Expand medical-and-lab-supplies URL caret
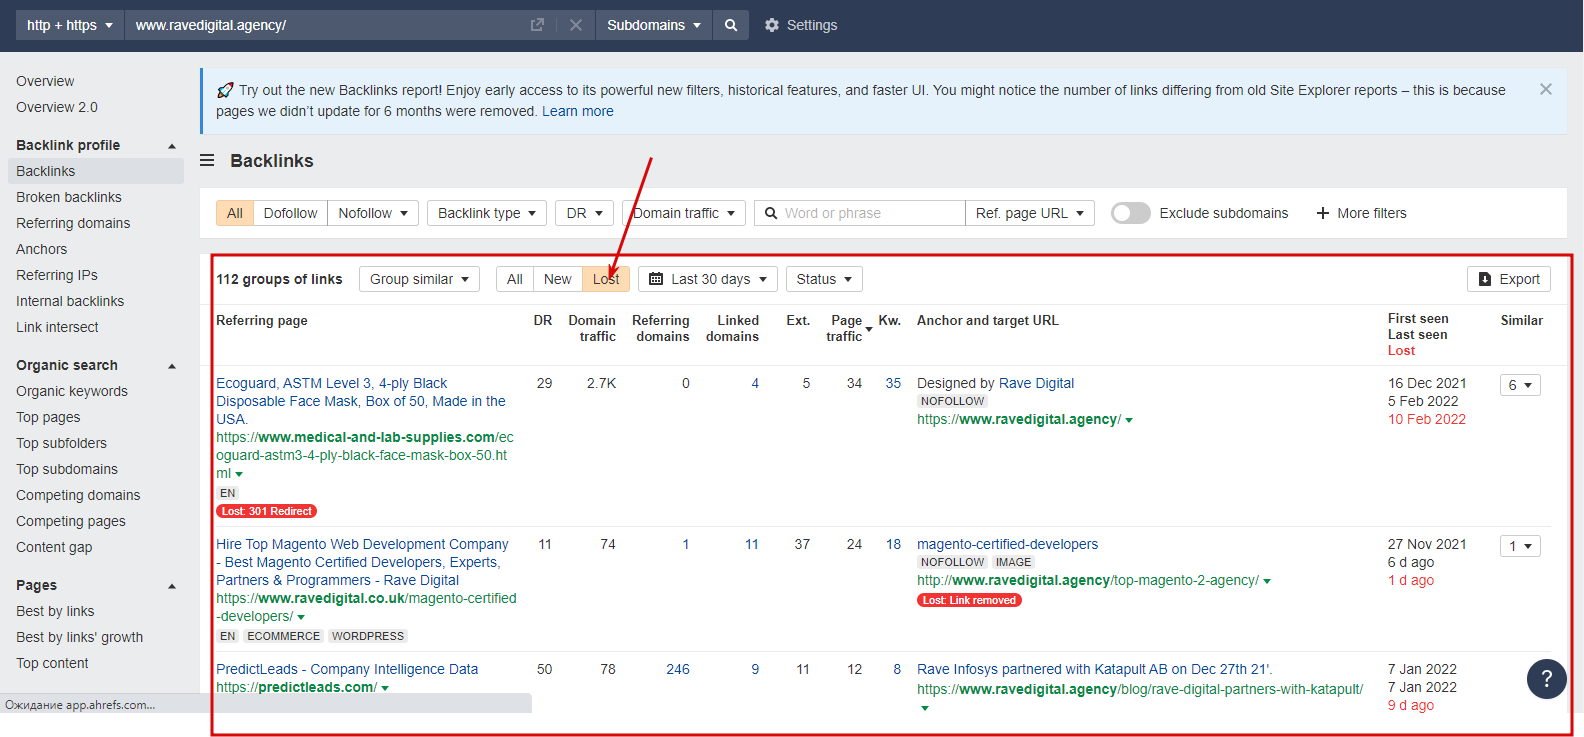 [x=239, y=474]
